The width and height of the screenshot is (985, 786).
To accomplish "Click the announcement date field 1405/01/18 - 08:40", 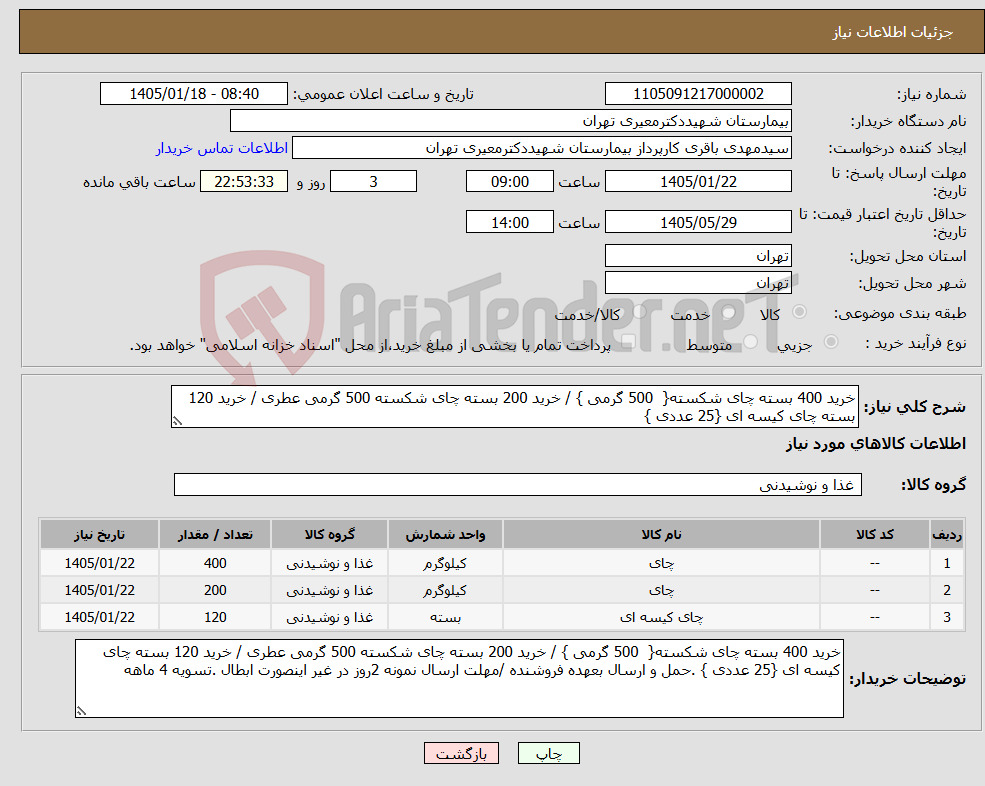I will [x=193, y=94].
